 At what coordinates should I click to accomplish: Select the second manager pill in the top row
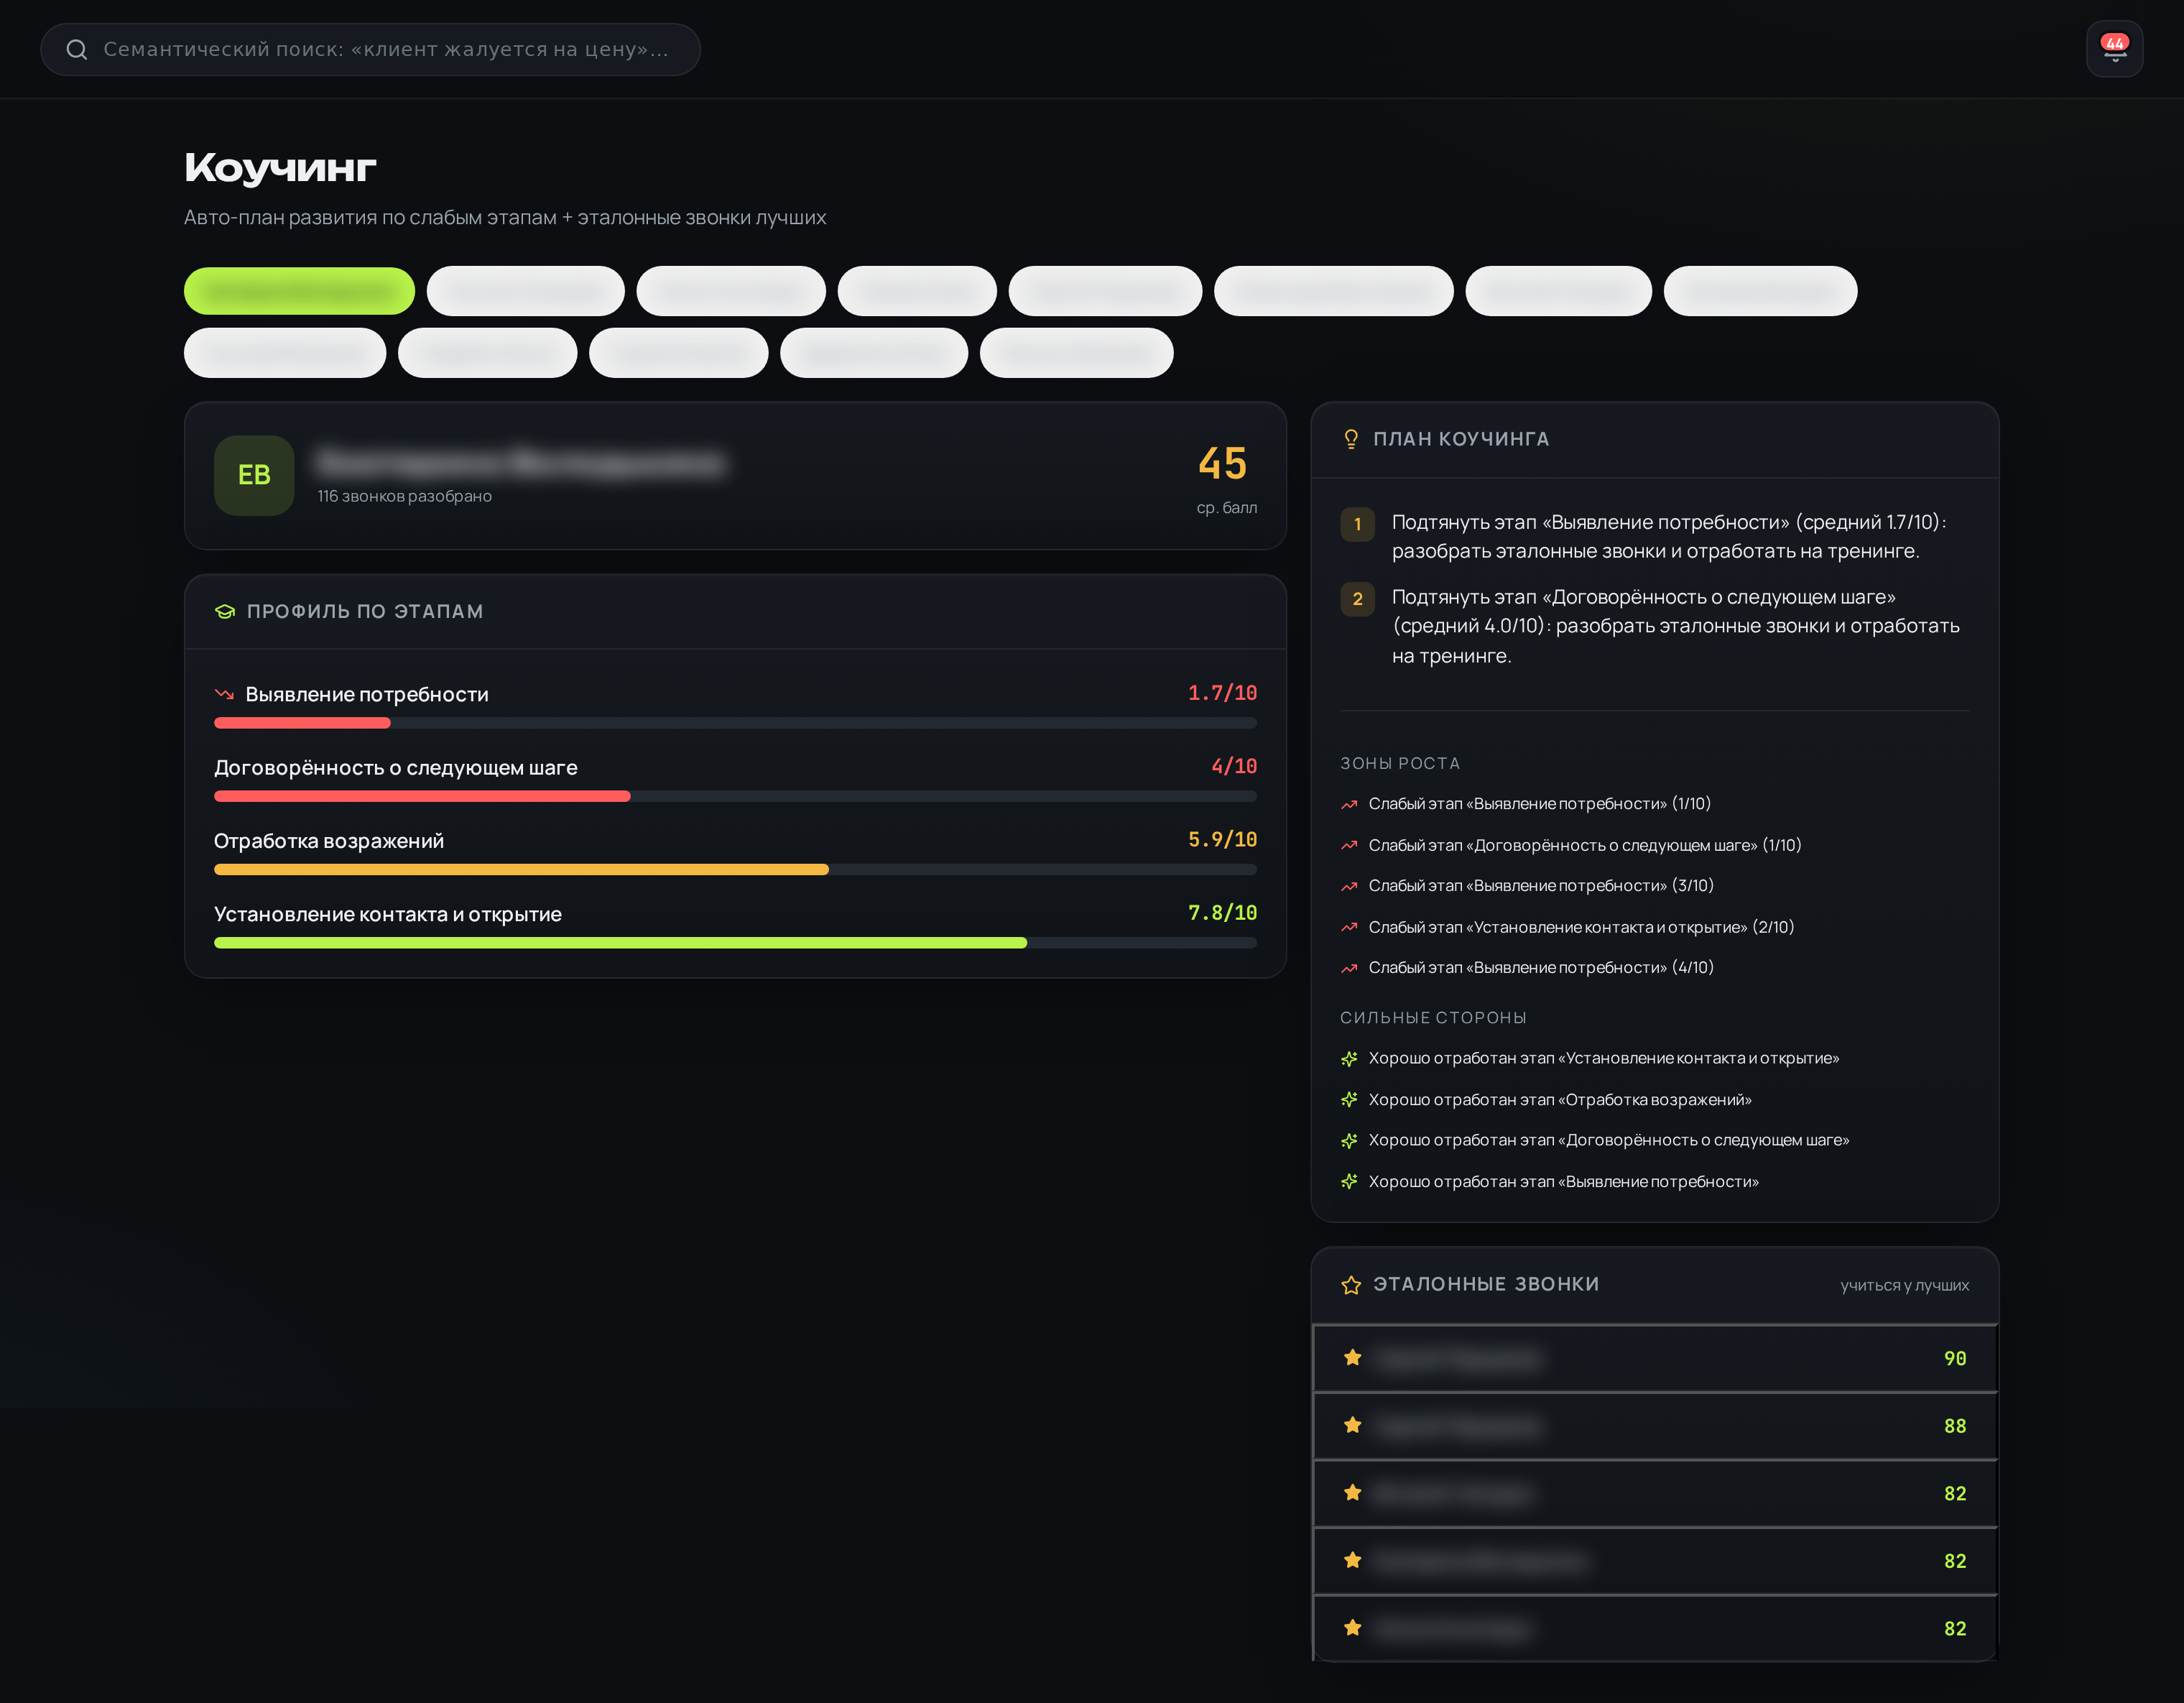pos(525,291)
